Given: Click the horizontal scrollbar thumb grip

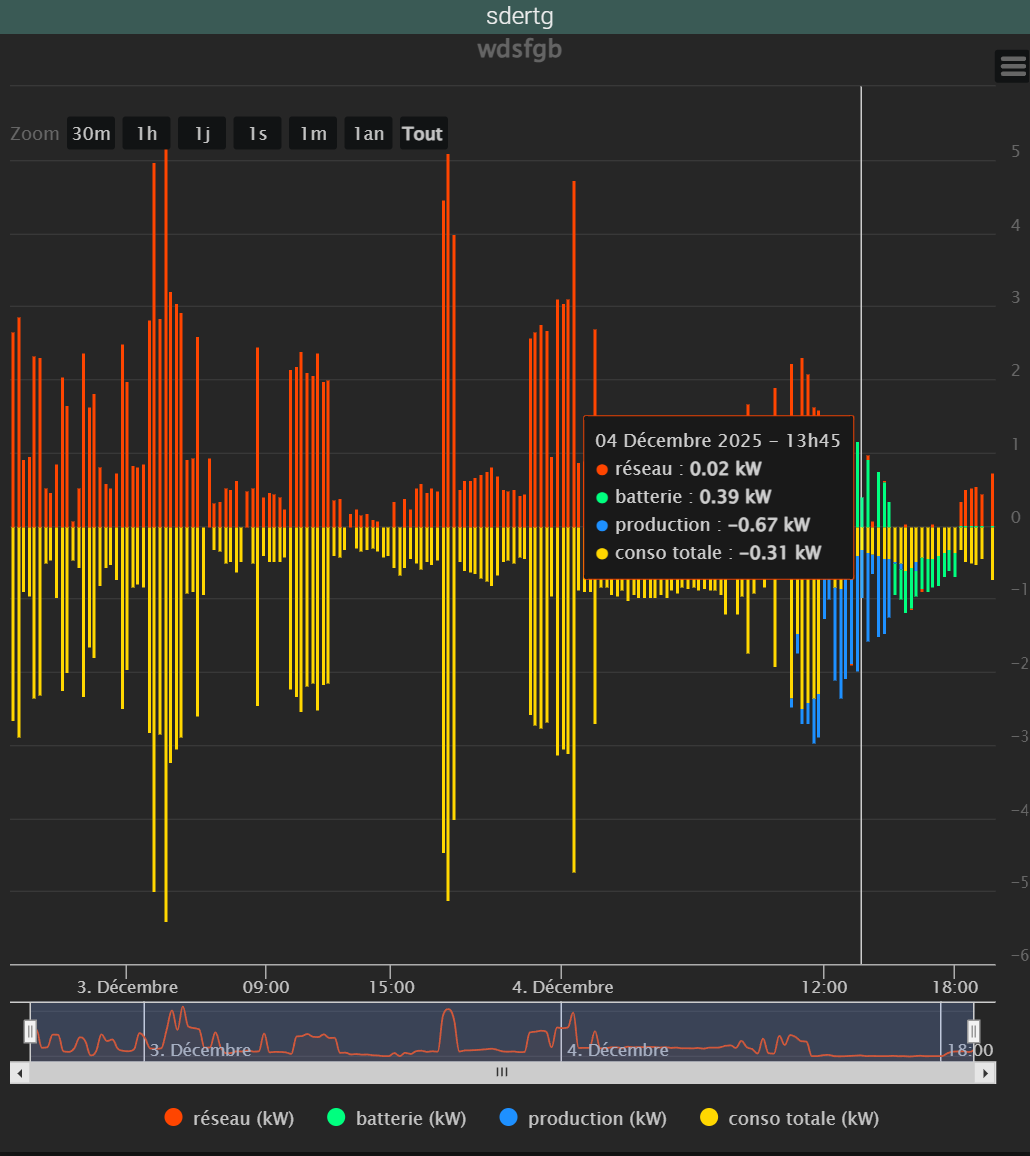Looking at the screenshot, I should [x=502, y=1073].
